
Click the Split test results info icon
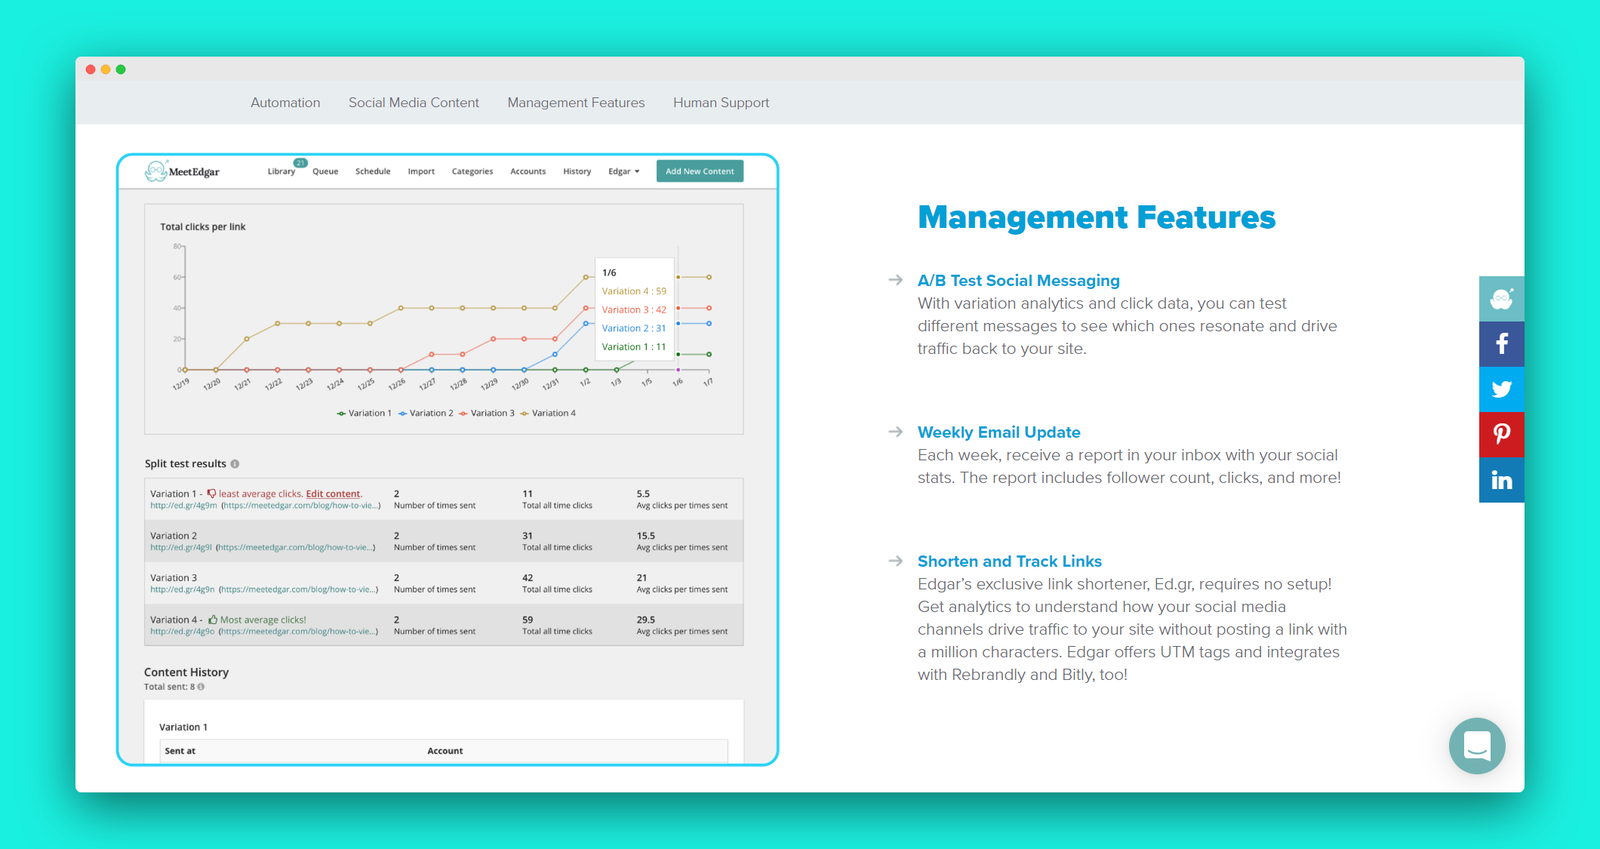[x=235, y=464]
